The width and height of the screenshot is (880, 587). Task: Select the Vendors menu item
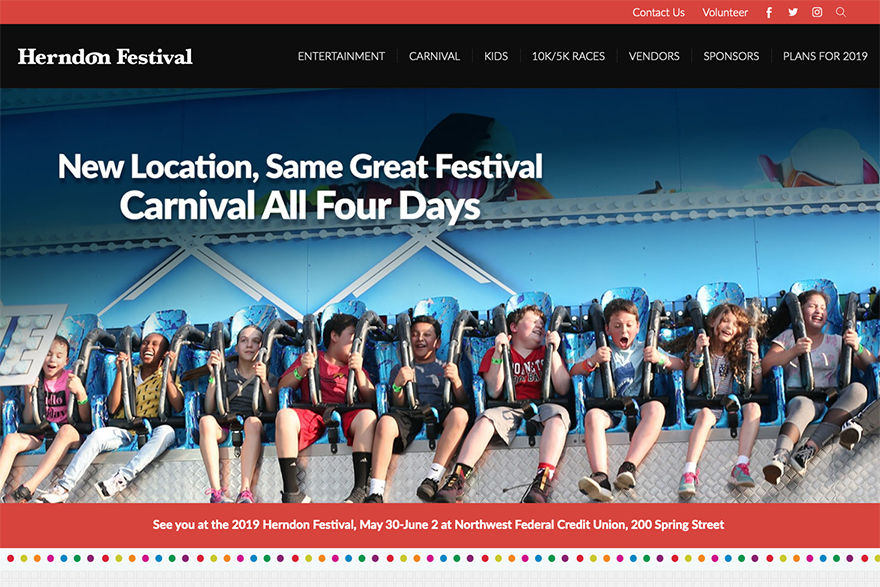pos(654,56)
